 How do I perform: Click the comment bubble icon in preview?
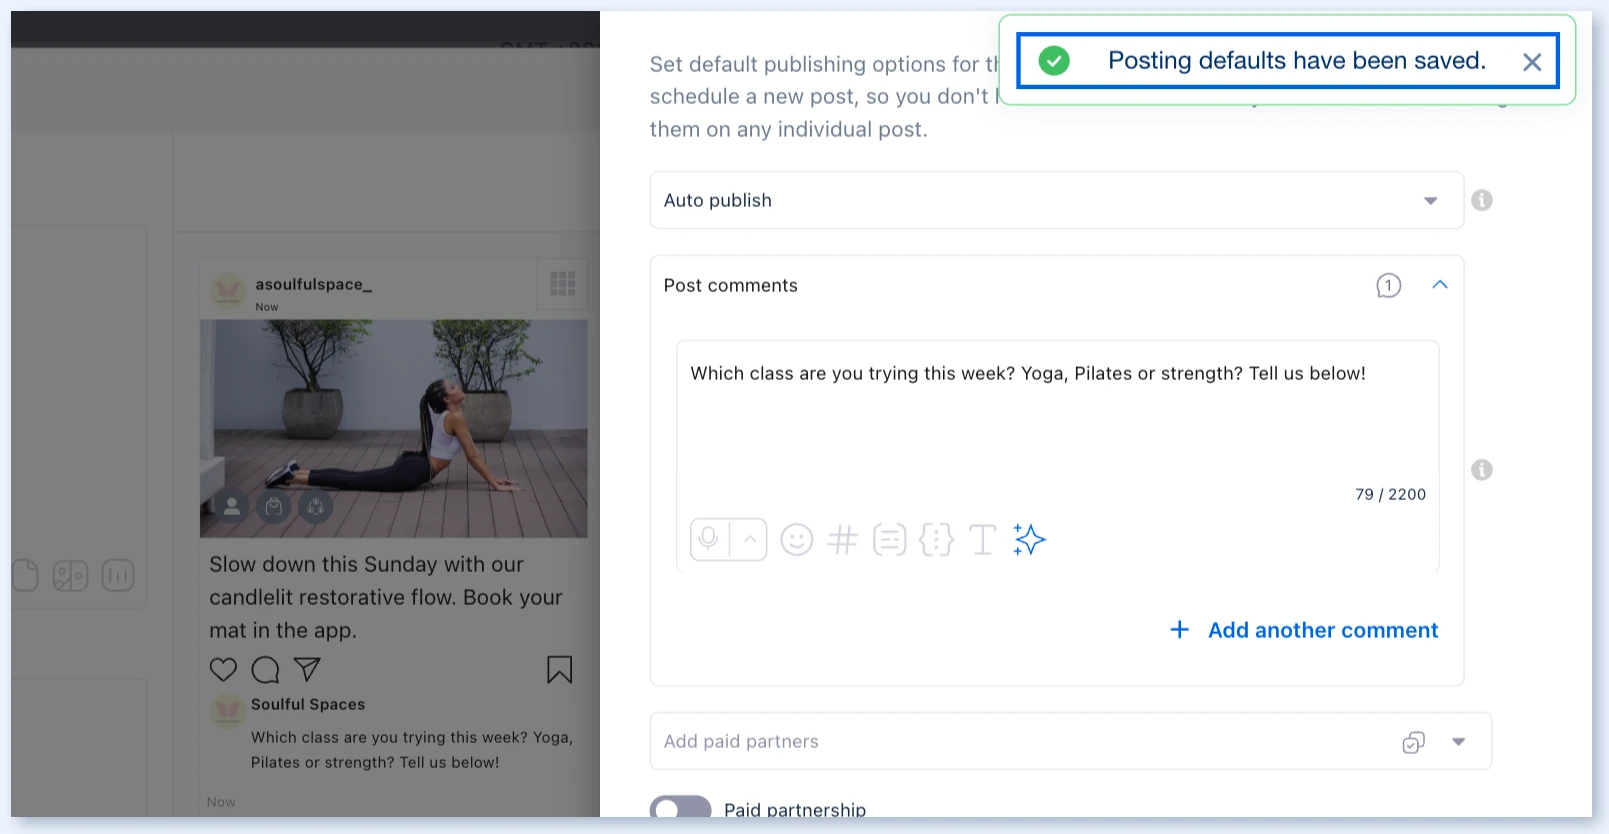pos(265,669)
